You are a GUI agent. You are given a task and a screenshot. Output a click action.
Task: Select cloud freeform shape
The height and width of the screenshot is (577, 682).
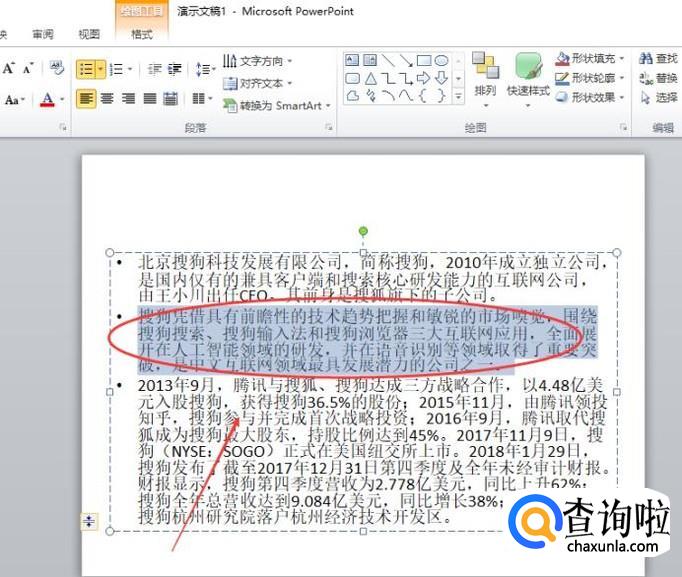tap(352, 96)
